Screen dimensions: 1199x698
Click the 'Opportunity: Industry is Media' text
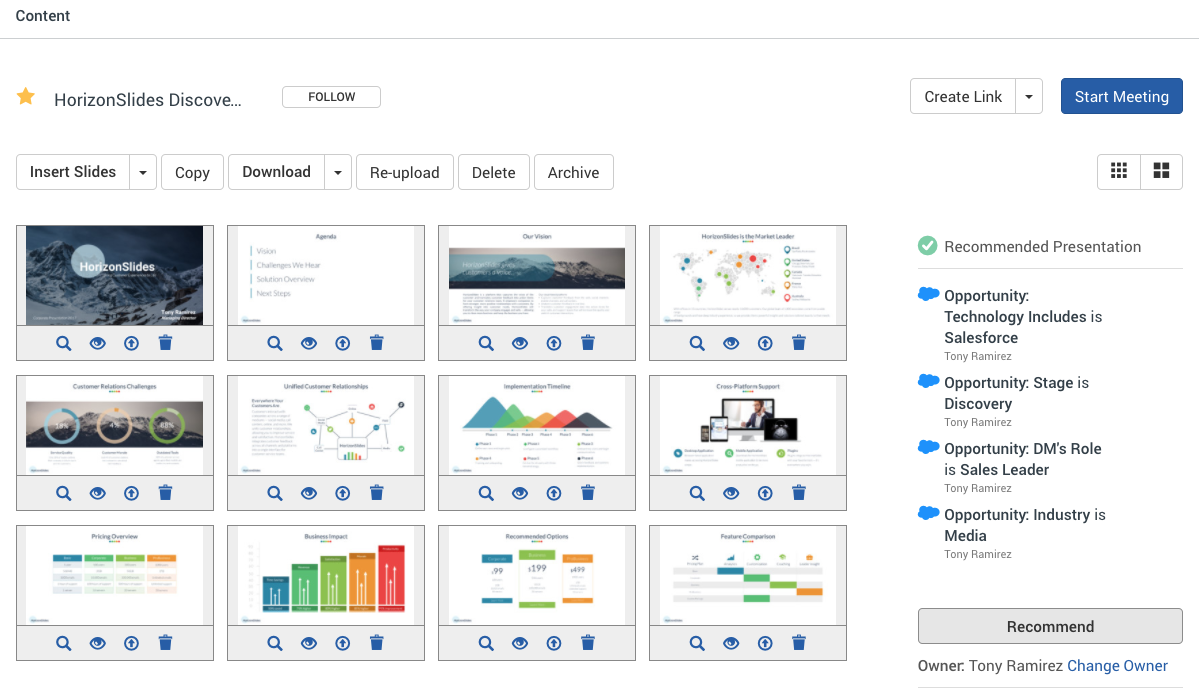[1025, 524]
